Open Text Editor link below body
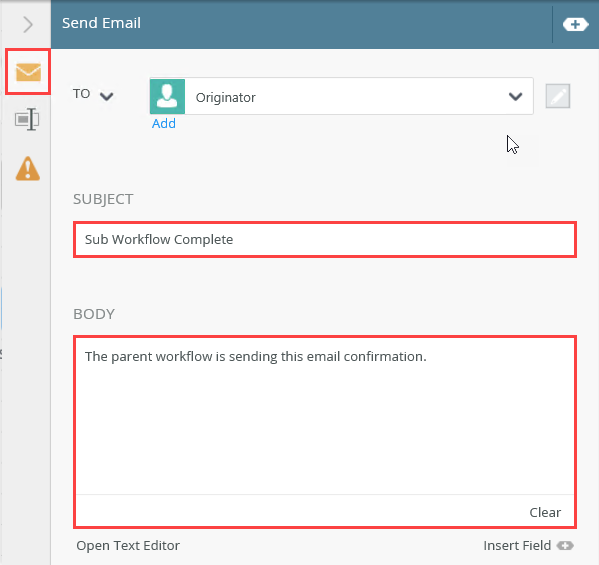This screenshot has width=599, height=565. (x=128, y=546)
